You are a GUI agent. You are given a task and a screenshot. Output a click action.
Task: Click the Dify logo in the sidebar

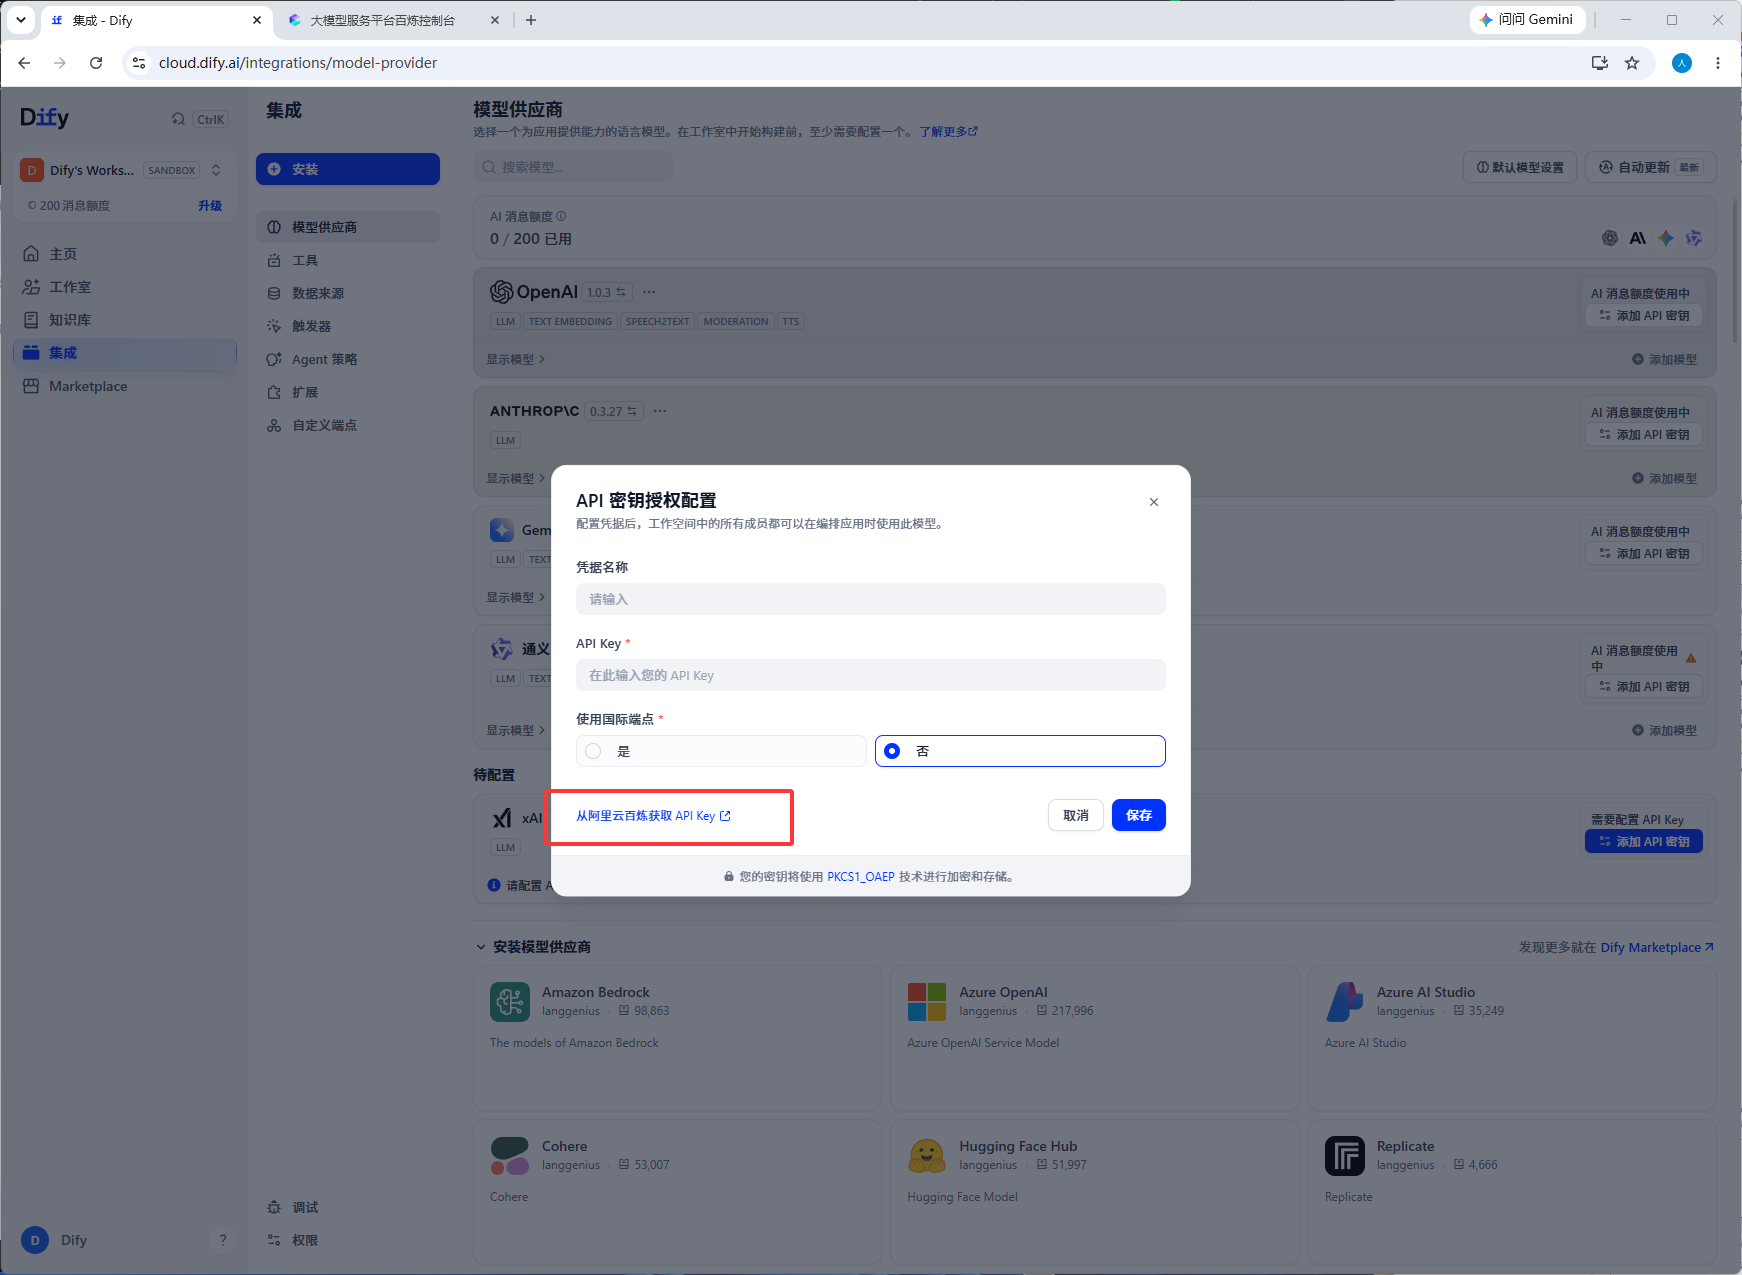(x=45, y=118)
